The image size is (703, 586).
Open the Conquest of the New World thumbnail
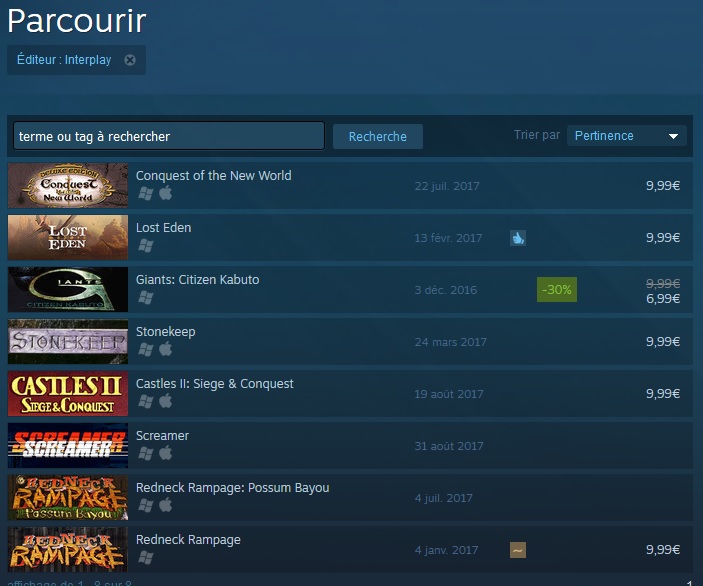(x=68, y=186)
